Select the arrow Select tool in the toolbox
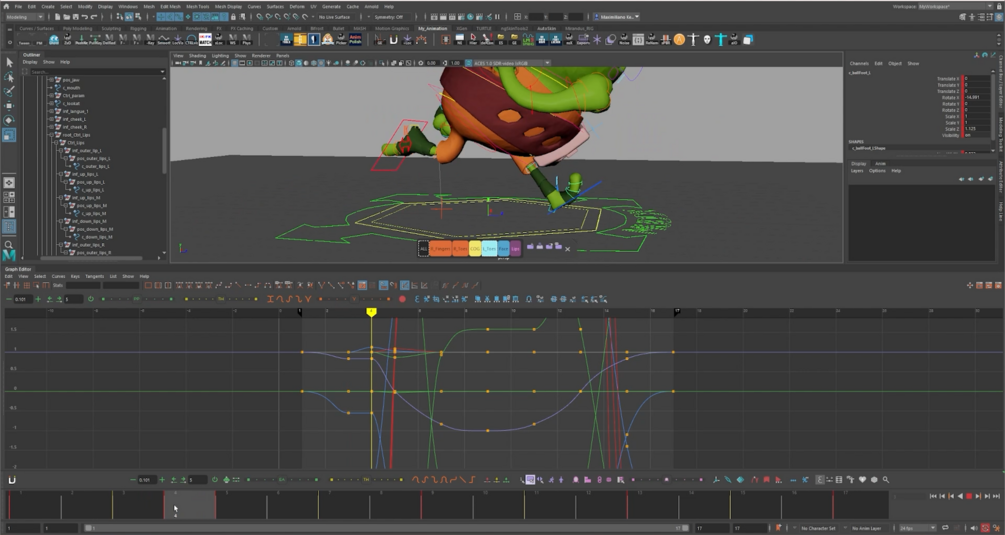Image resolution: width=1005 pixels, height=535 pixels. (9, 62)
